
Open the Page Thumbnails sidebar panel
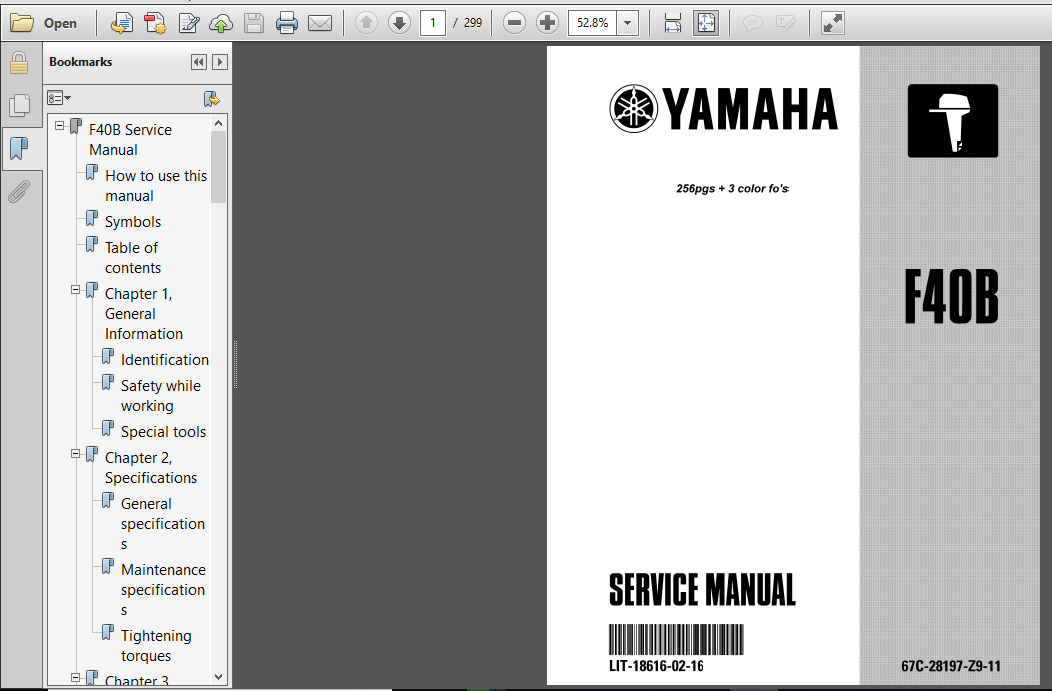19,105
